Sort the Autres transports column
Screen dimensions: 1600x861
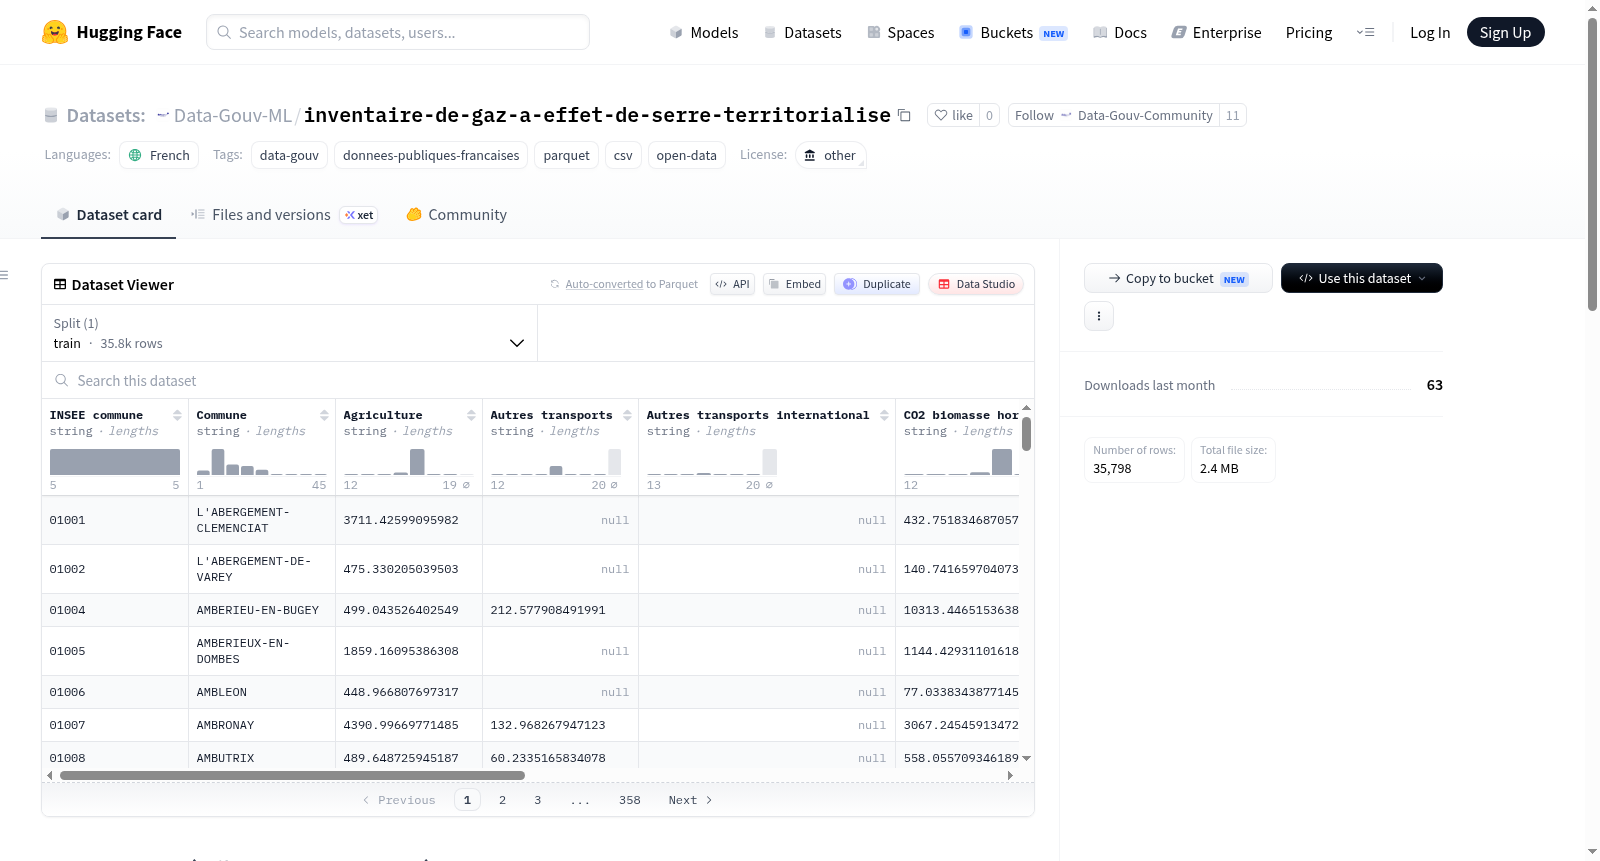[627, 415]
